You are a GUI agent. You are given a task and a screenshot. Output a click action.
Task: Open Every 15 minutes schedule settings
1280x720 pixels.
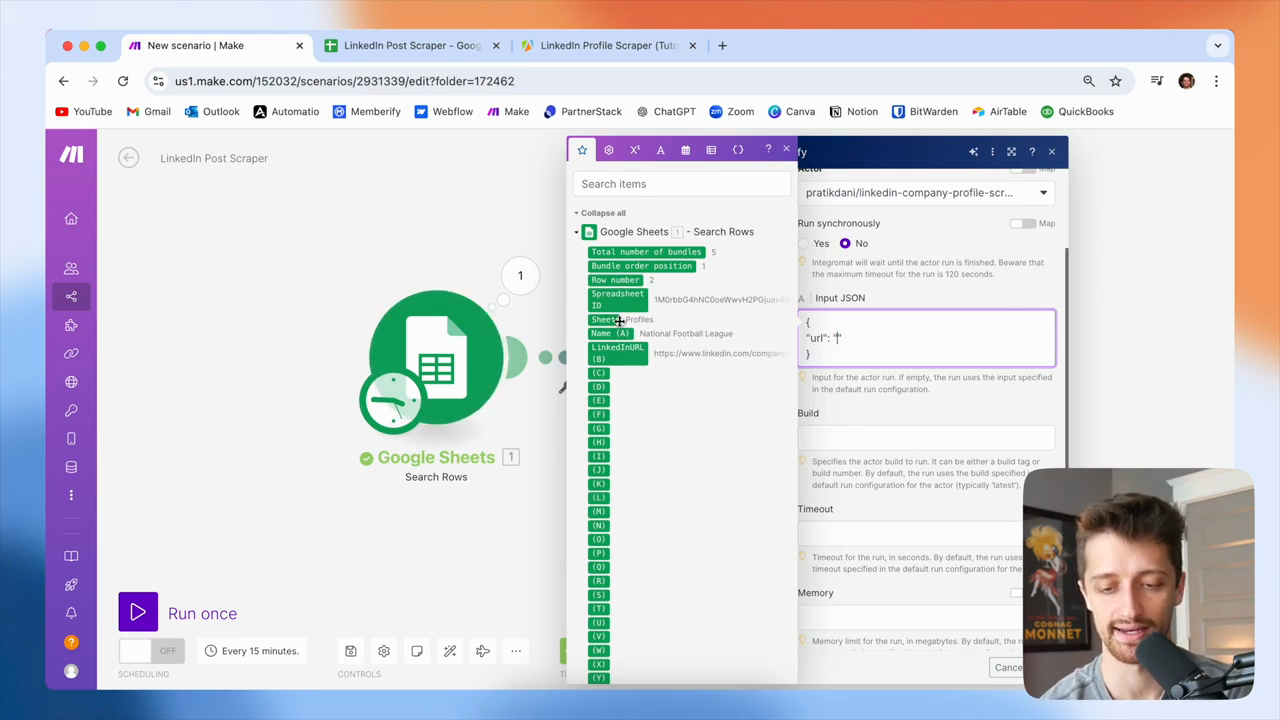(x=251, y=651)
